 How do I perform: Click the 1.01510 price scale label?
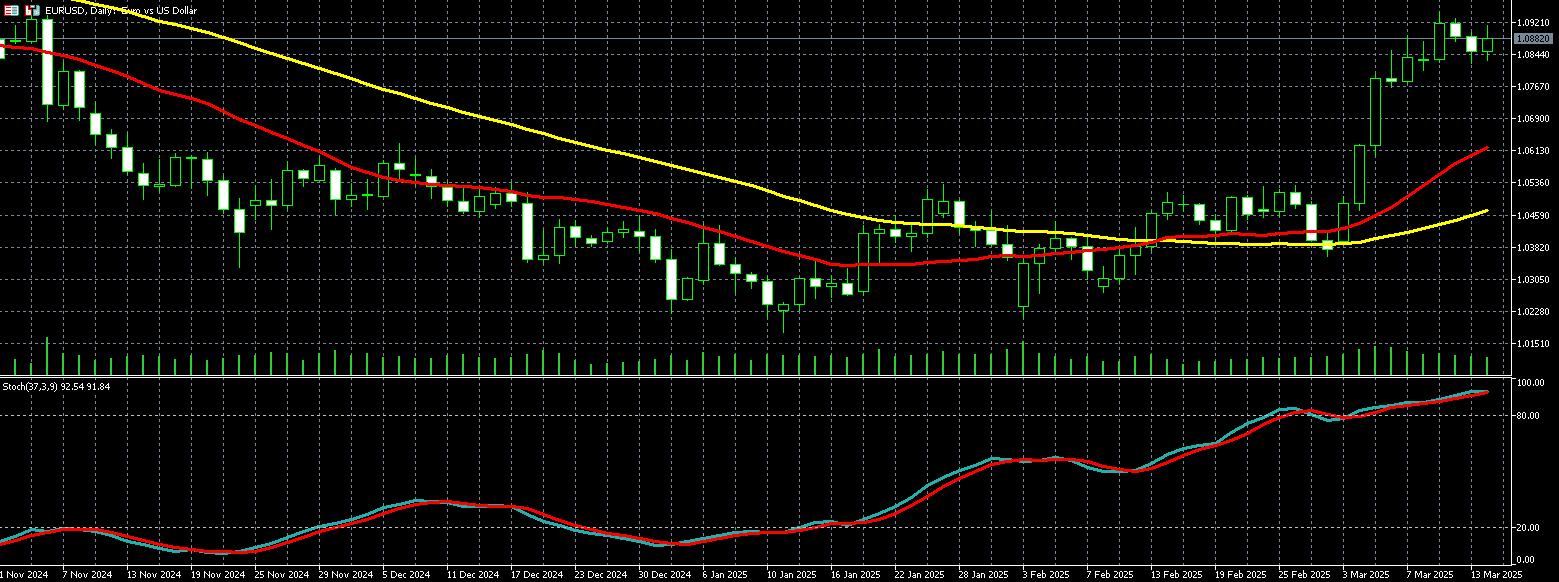click(x=1534, y=344)
